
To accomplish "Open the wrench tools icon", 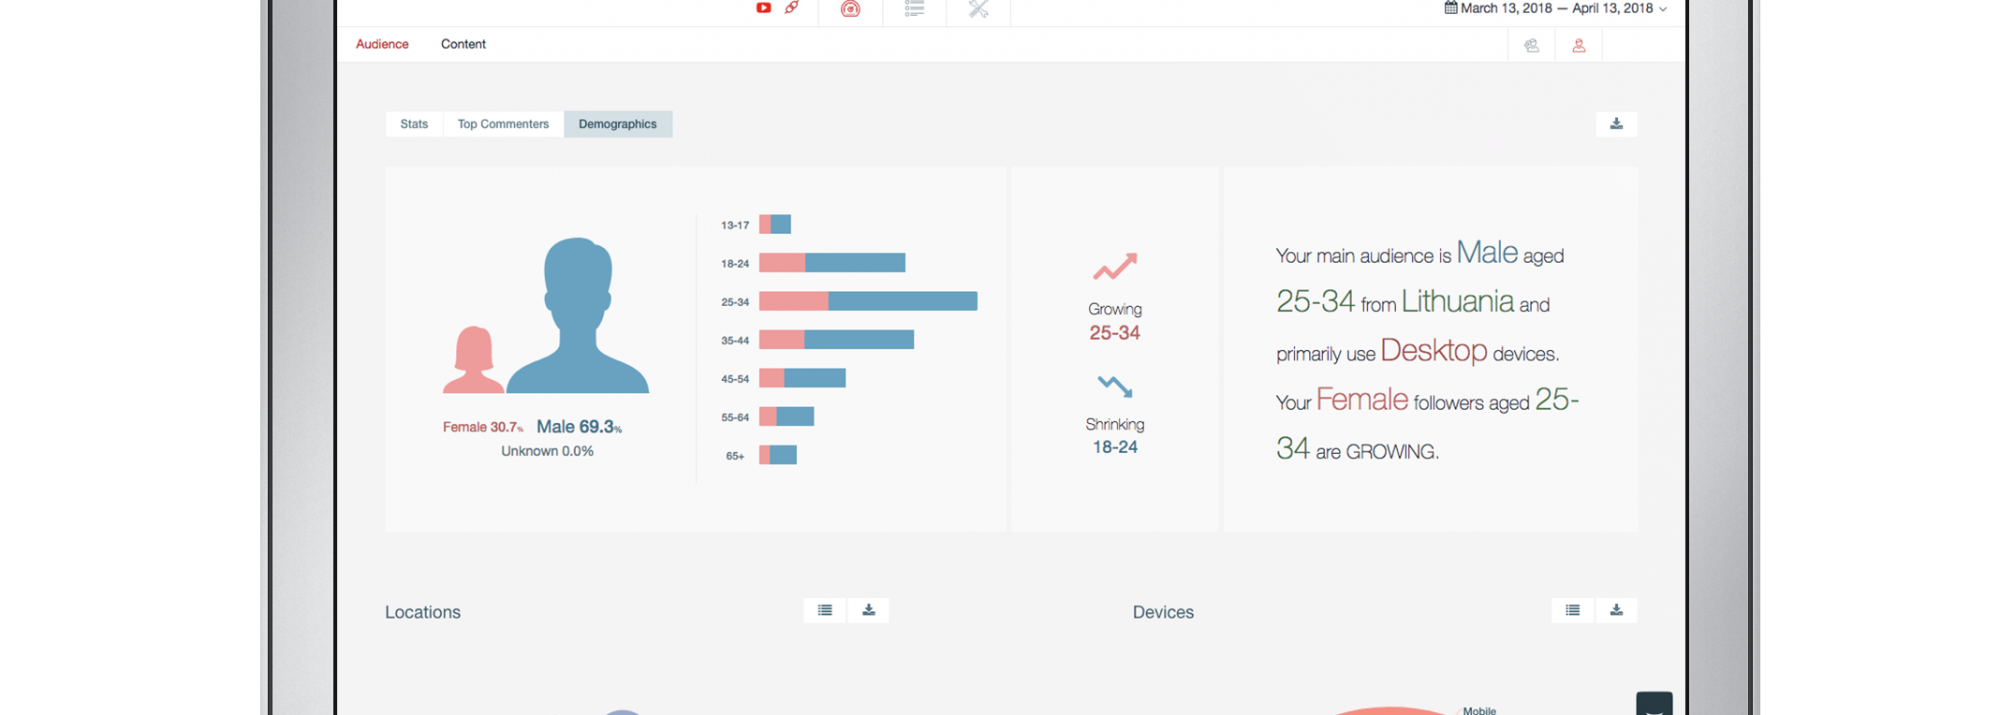I will click(978, 9).
